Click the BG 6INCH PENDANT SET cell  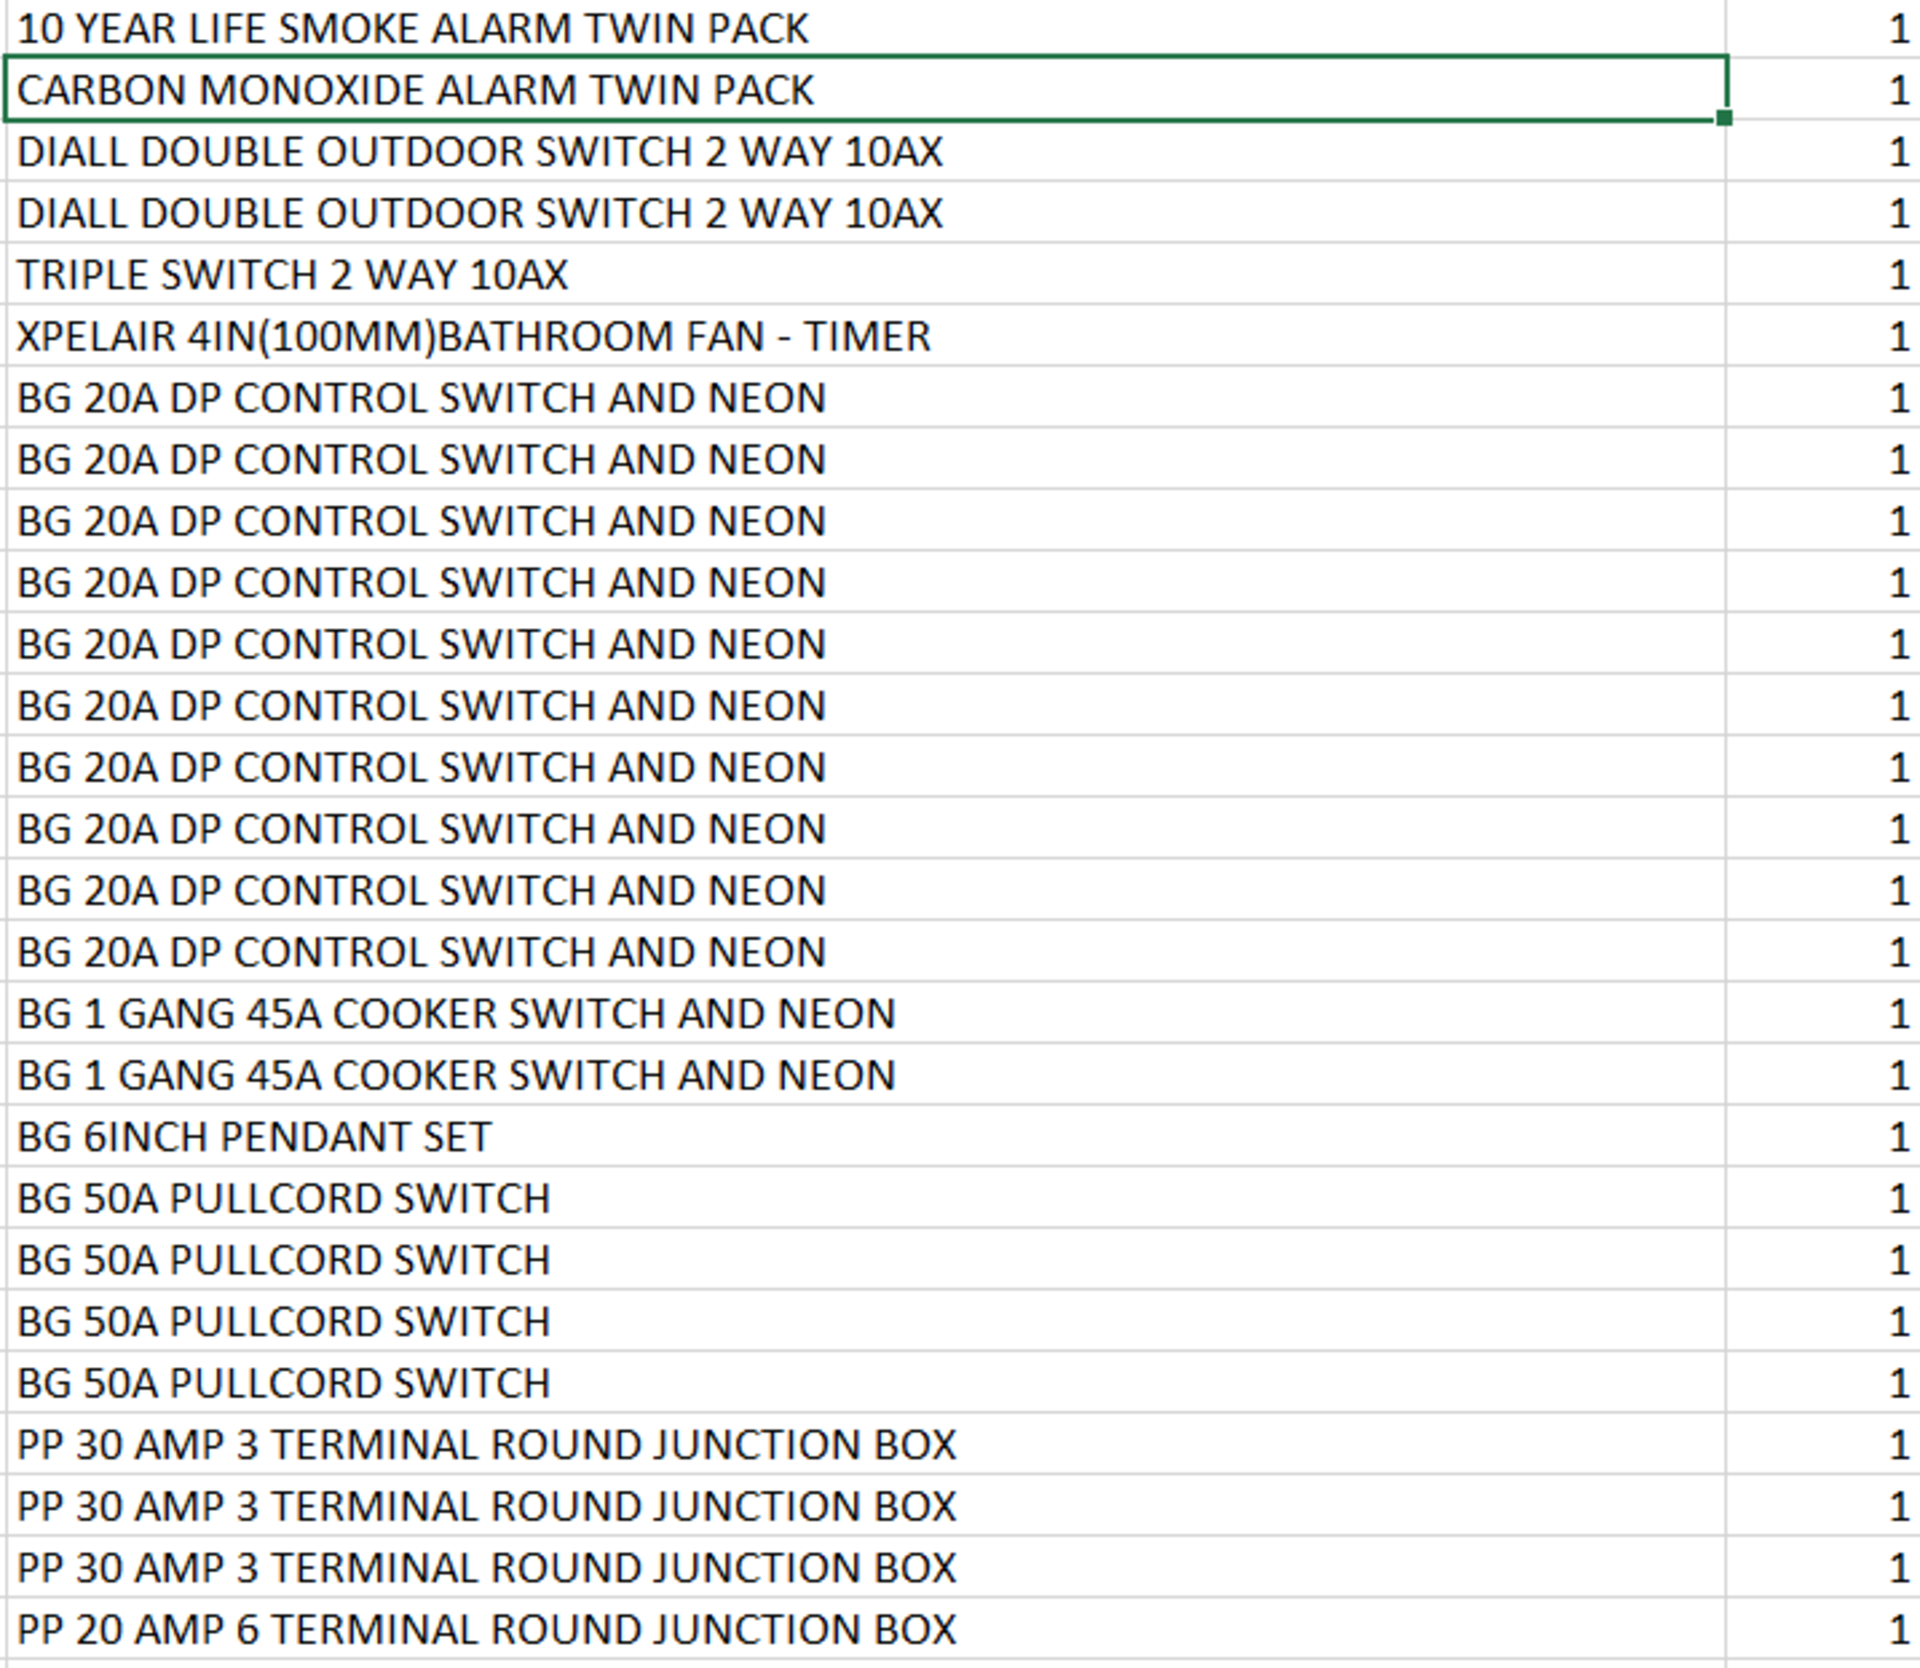pyautogui.click(x=866, y=1136)
